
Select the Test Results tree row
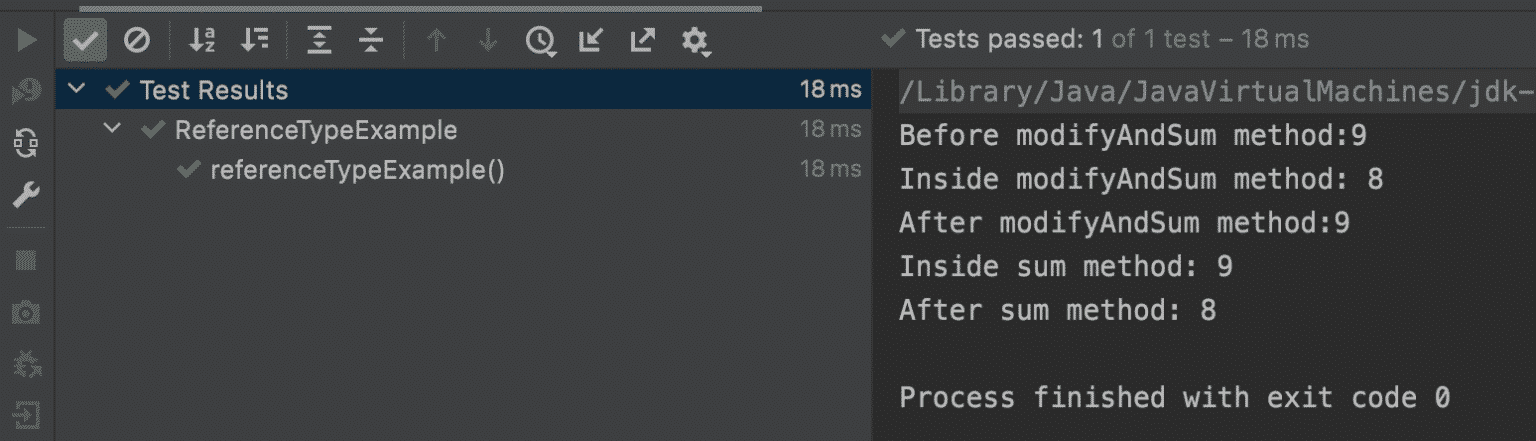[x=214, y=90]
